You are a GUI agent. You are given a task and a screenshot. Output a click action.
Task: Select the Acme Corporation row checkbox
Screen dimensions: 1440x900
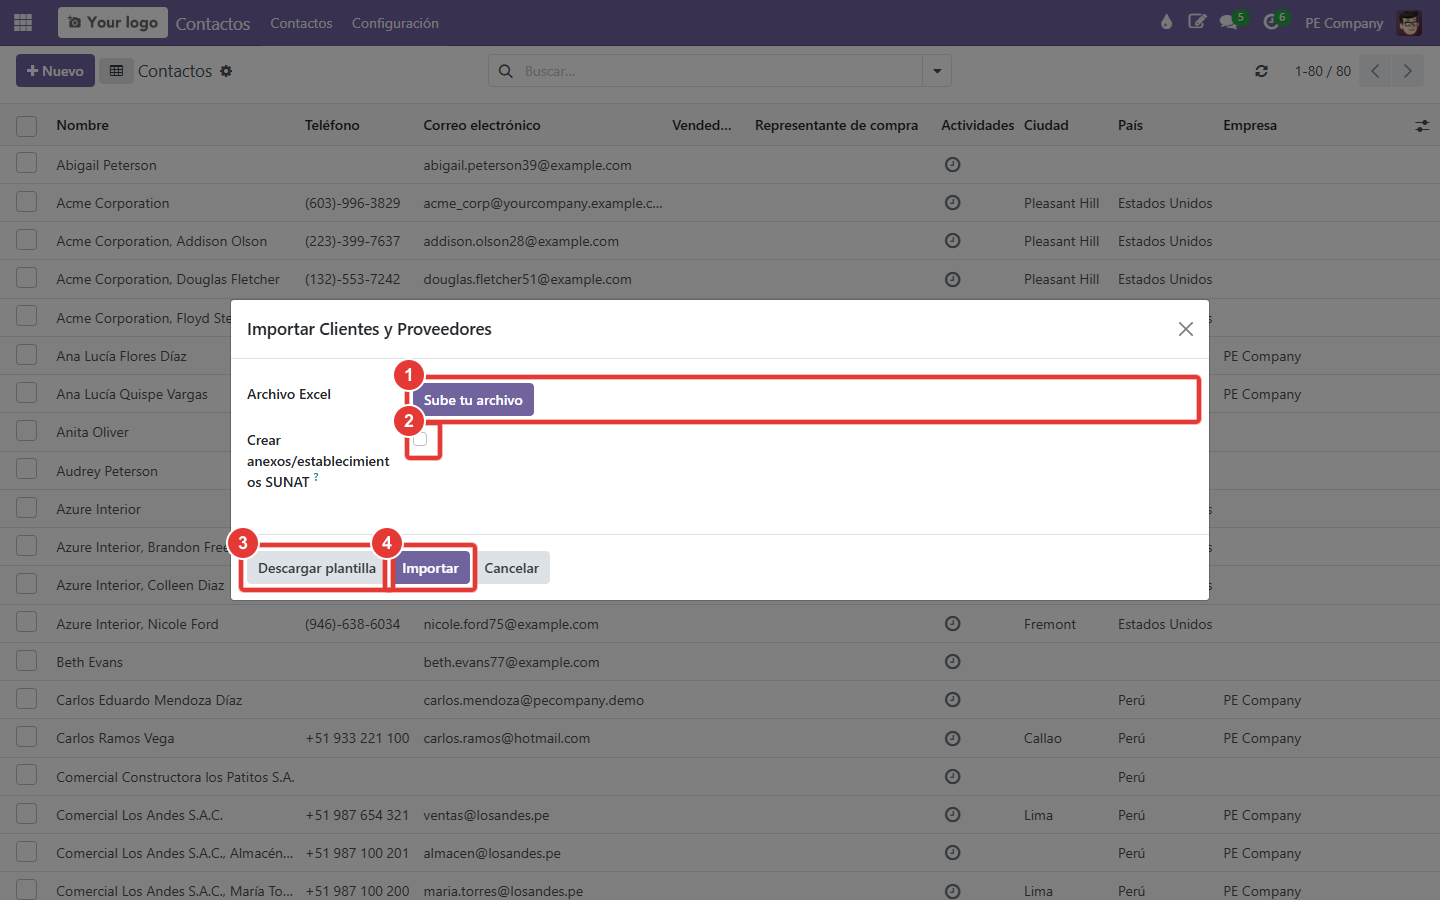(x=27, y=202)
